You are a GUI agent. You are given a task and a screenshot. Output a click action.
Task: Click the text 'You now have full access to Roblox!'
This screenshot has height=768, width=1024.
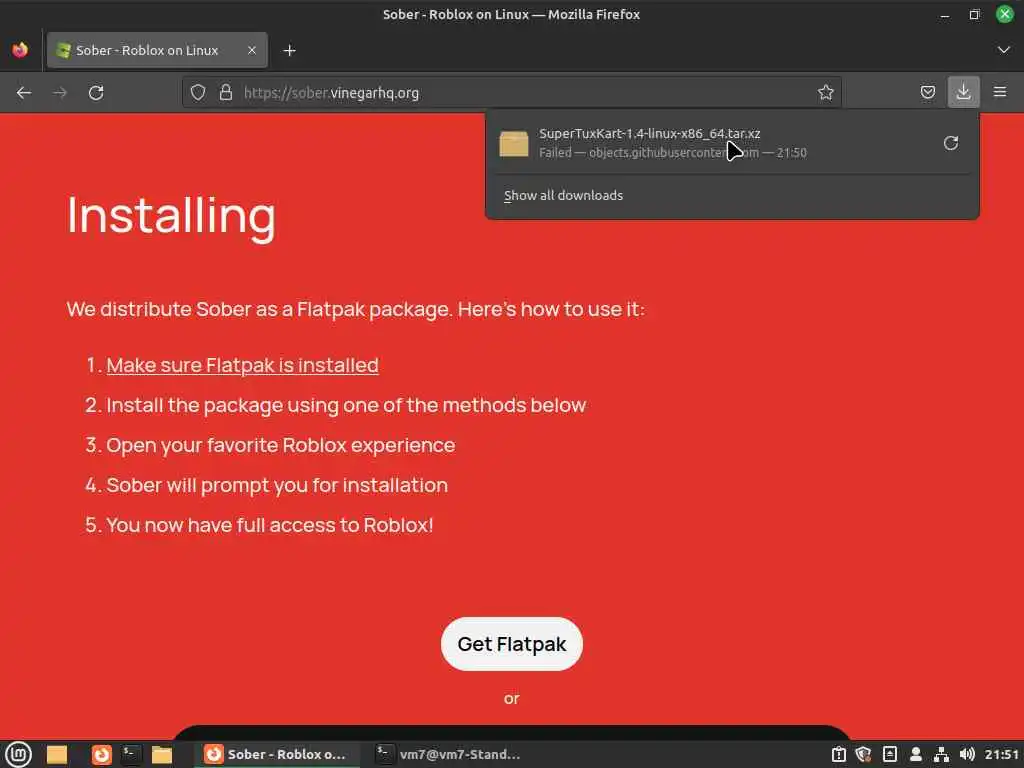(x=270, y=525)
